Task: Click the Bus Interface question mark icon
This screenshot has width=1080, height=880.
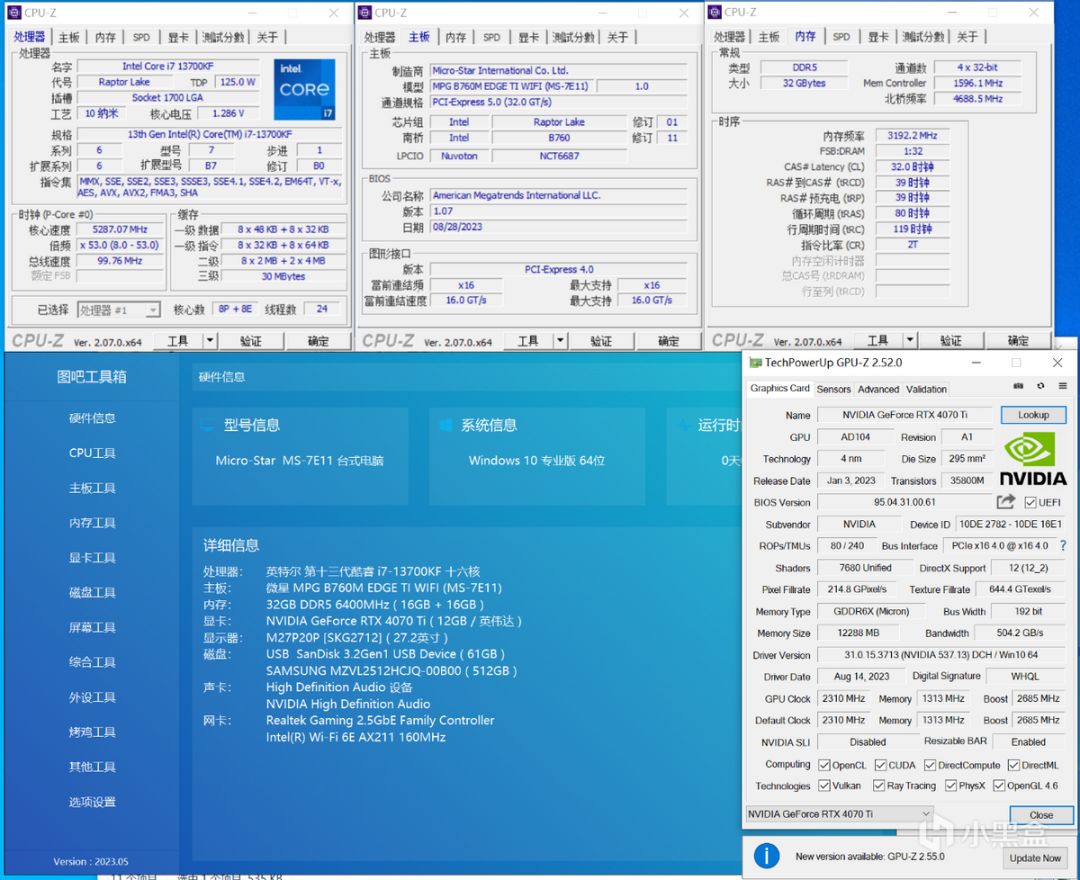Action: [x=1062, y=546]
